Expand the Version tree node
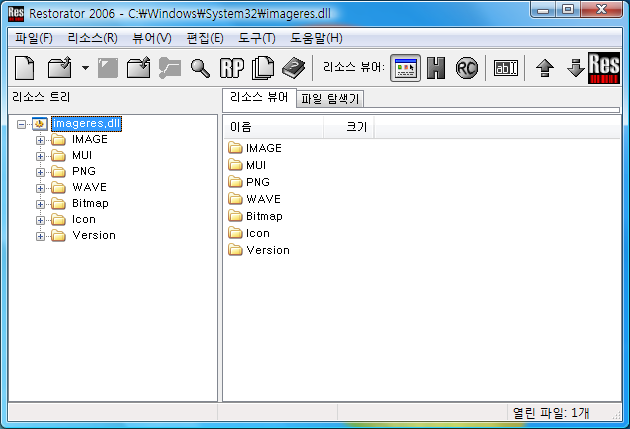Image resolution: width=630 pixels, height=429 pixels. 40,237
